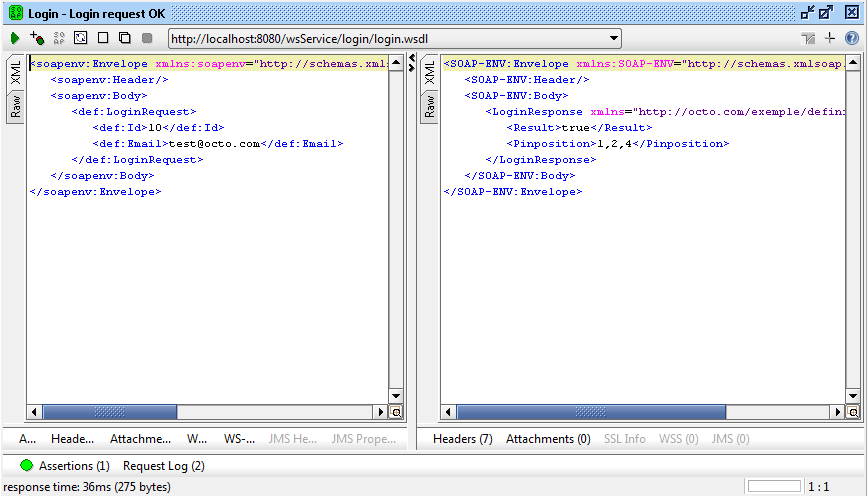Open the Assertions (1) panel
The width and height of the screenshot is (867, 496).
pos(65,466)
